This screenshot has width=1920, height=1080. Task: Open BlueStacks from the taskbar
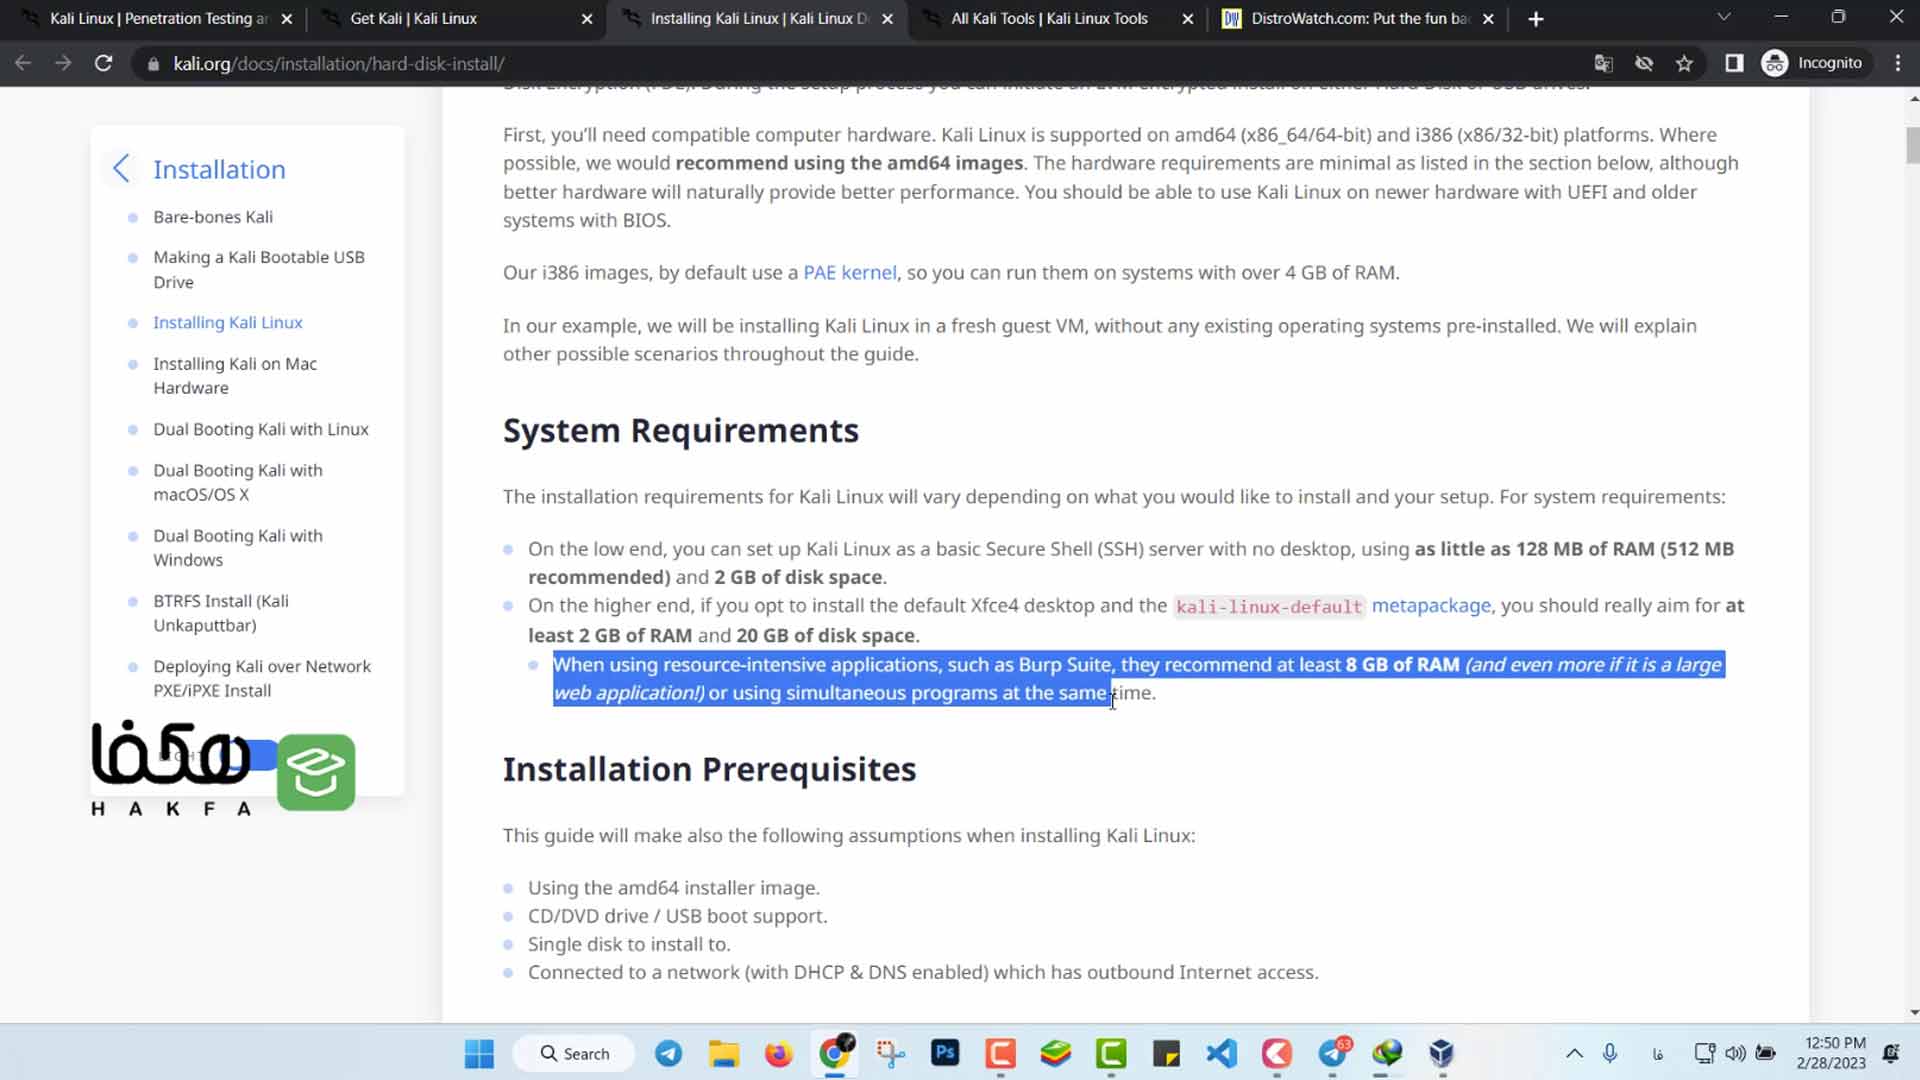[x=1055, y=1053]
